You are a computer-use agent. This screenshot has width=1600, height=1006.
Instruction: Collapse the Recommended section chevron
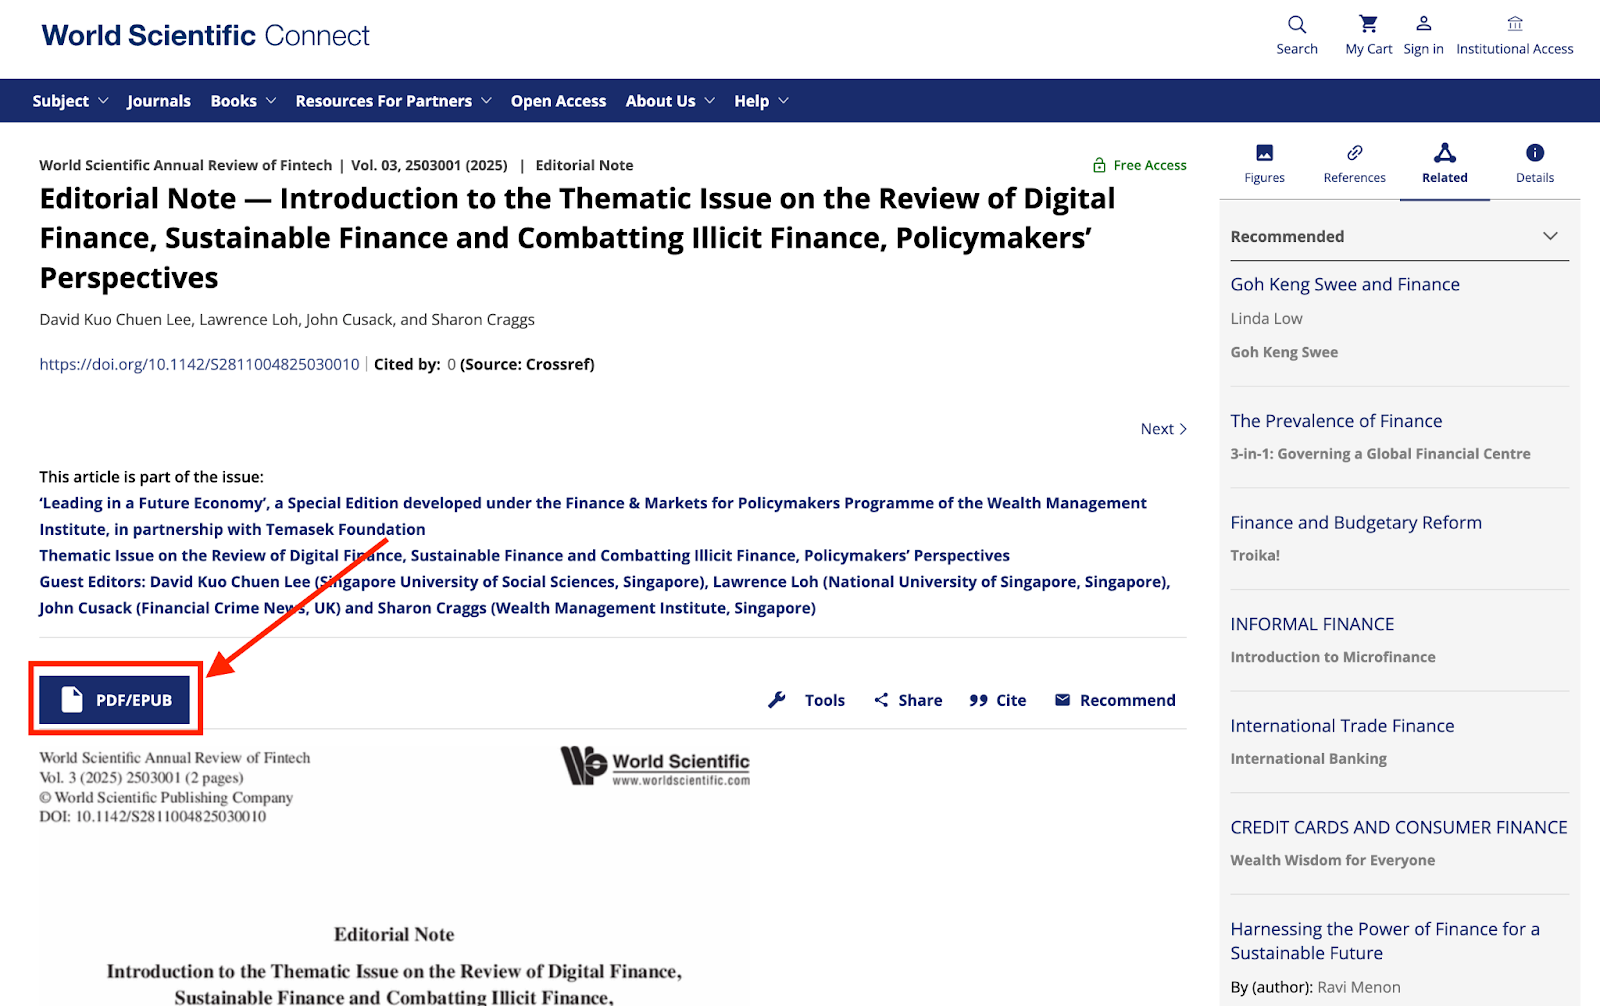pyautogui.click(x=1550, y=236)
